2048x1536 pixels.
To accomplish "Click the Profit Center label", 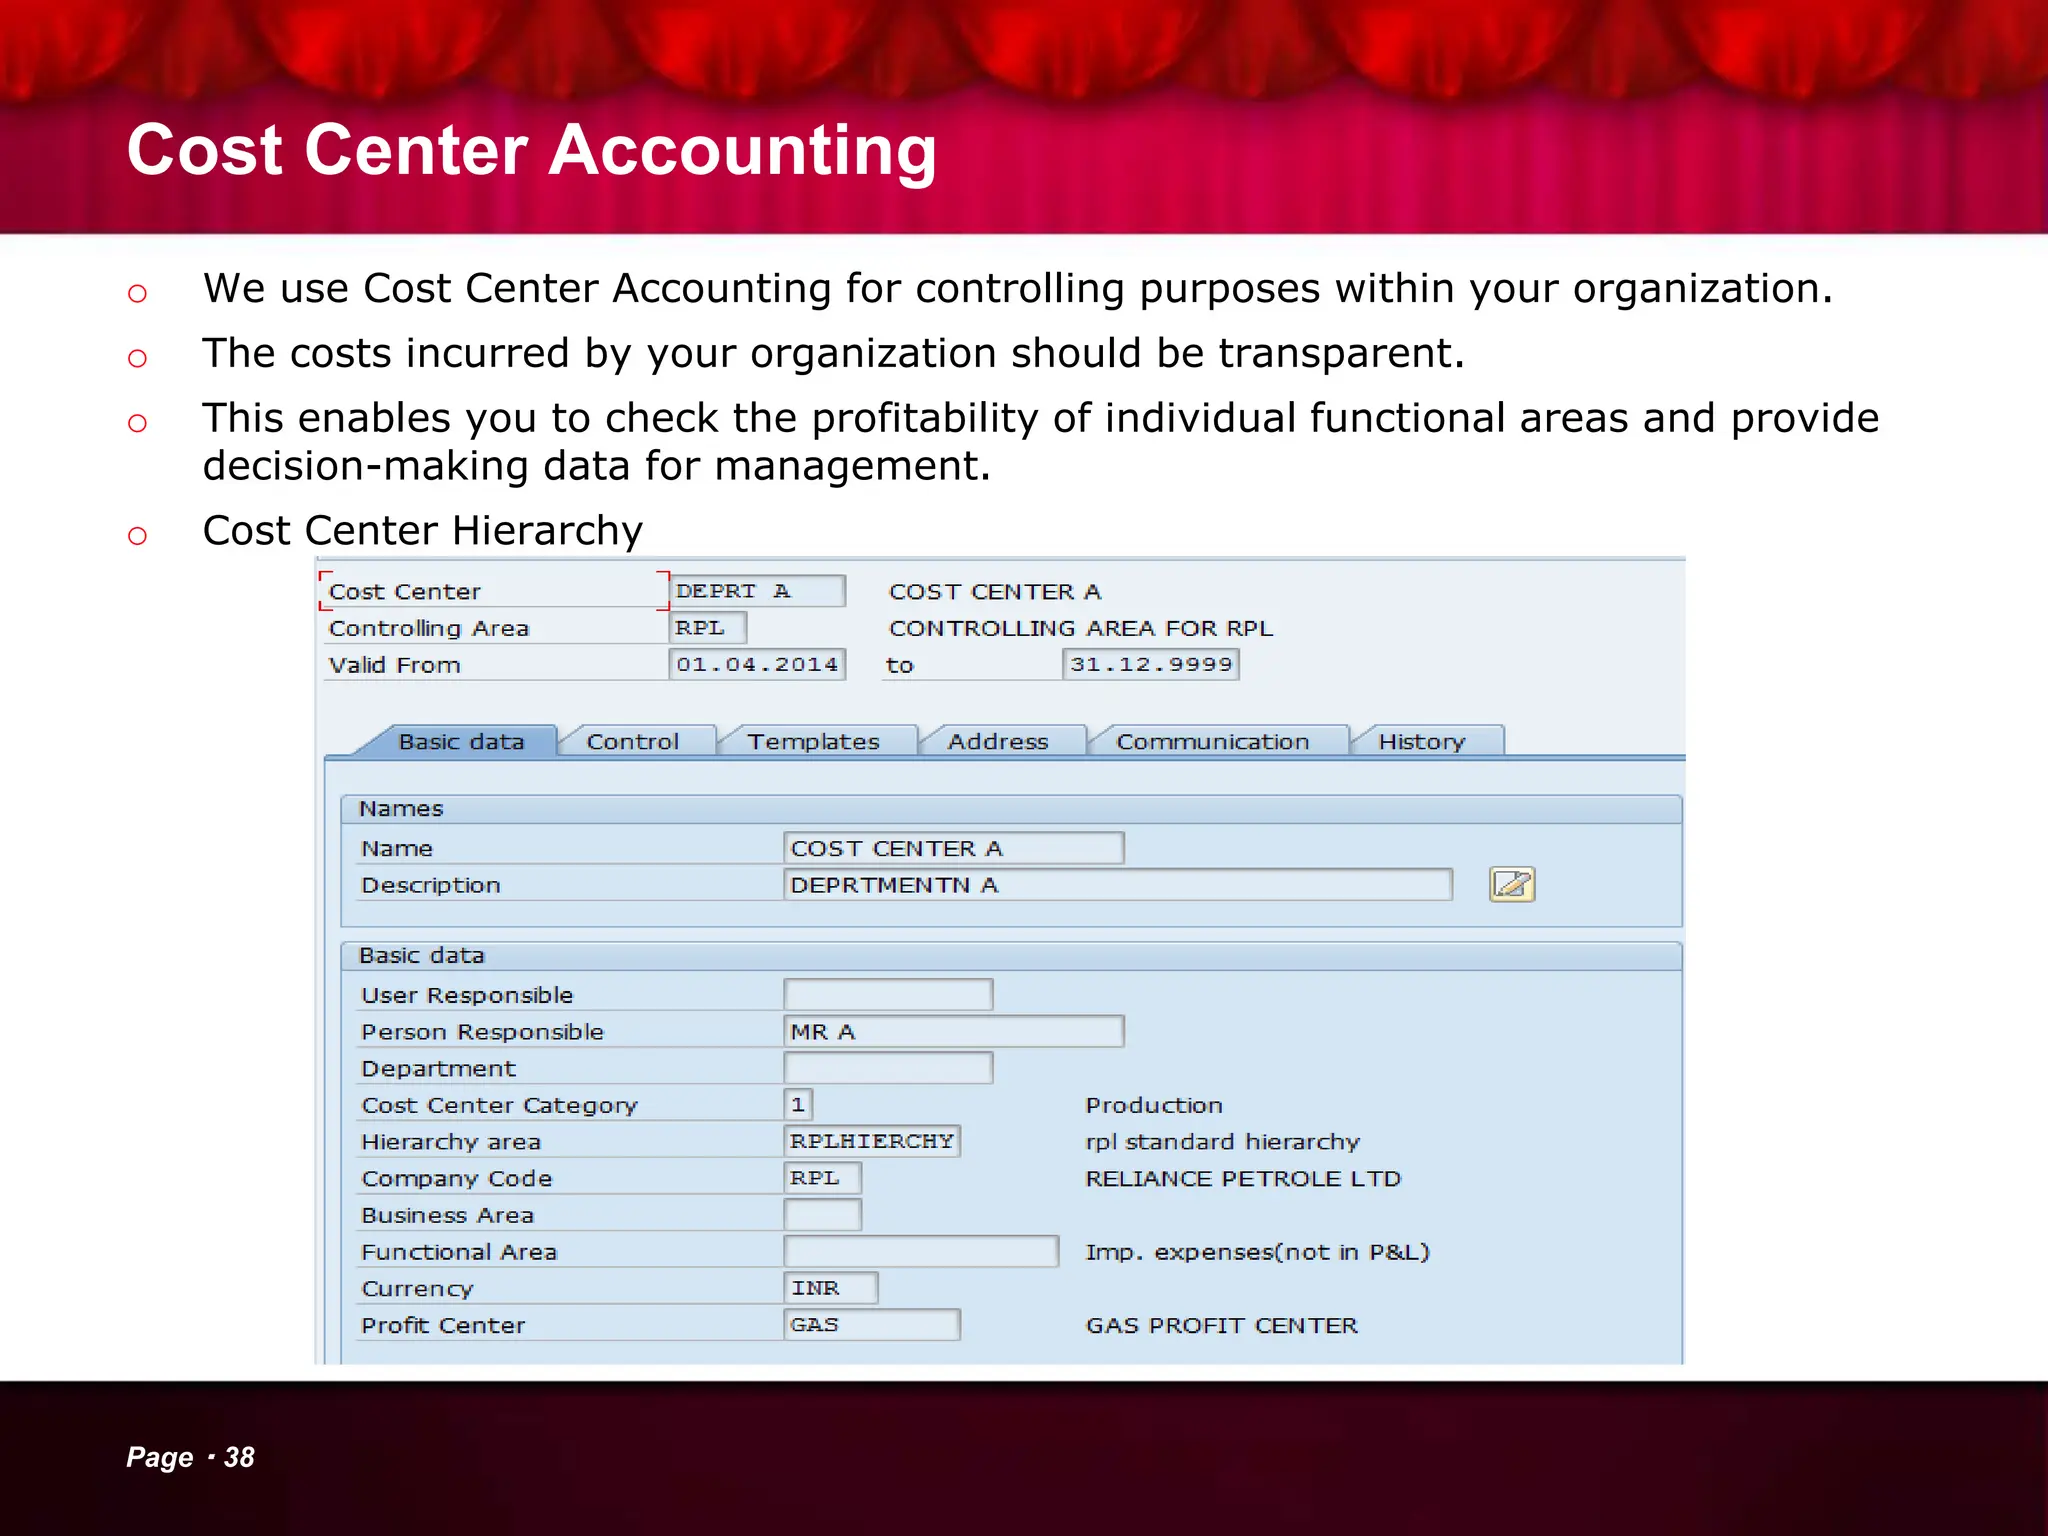I will [443, 1325].
